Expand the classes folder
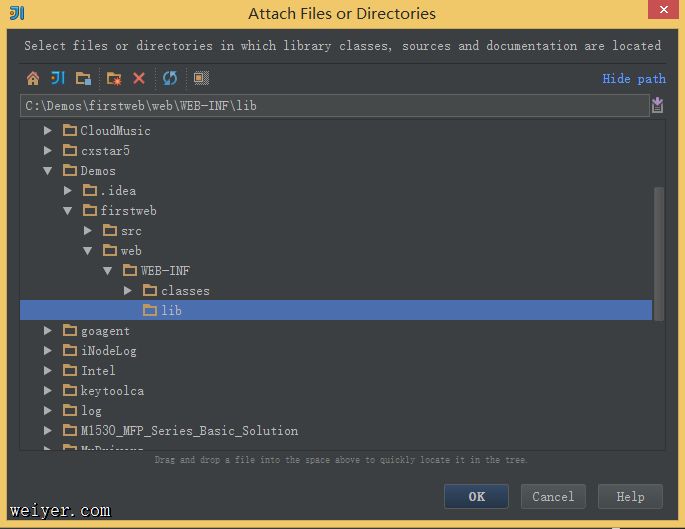This screenshot has width=685, height=529. pos(128,290)
